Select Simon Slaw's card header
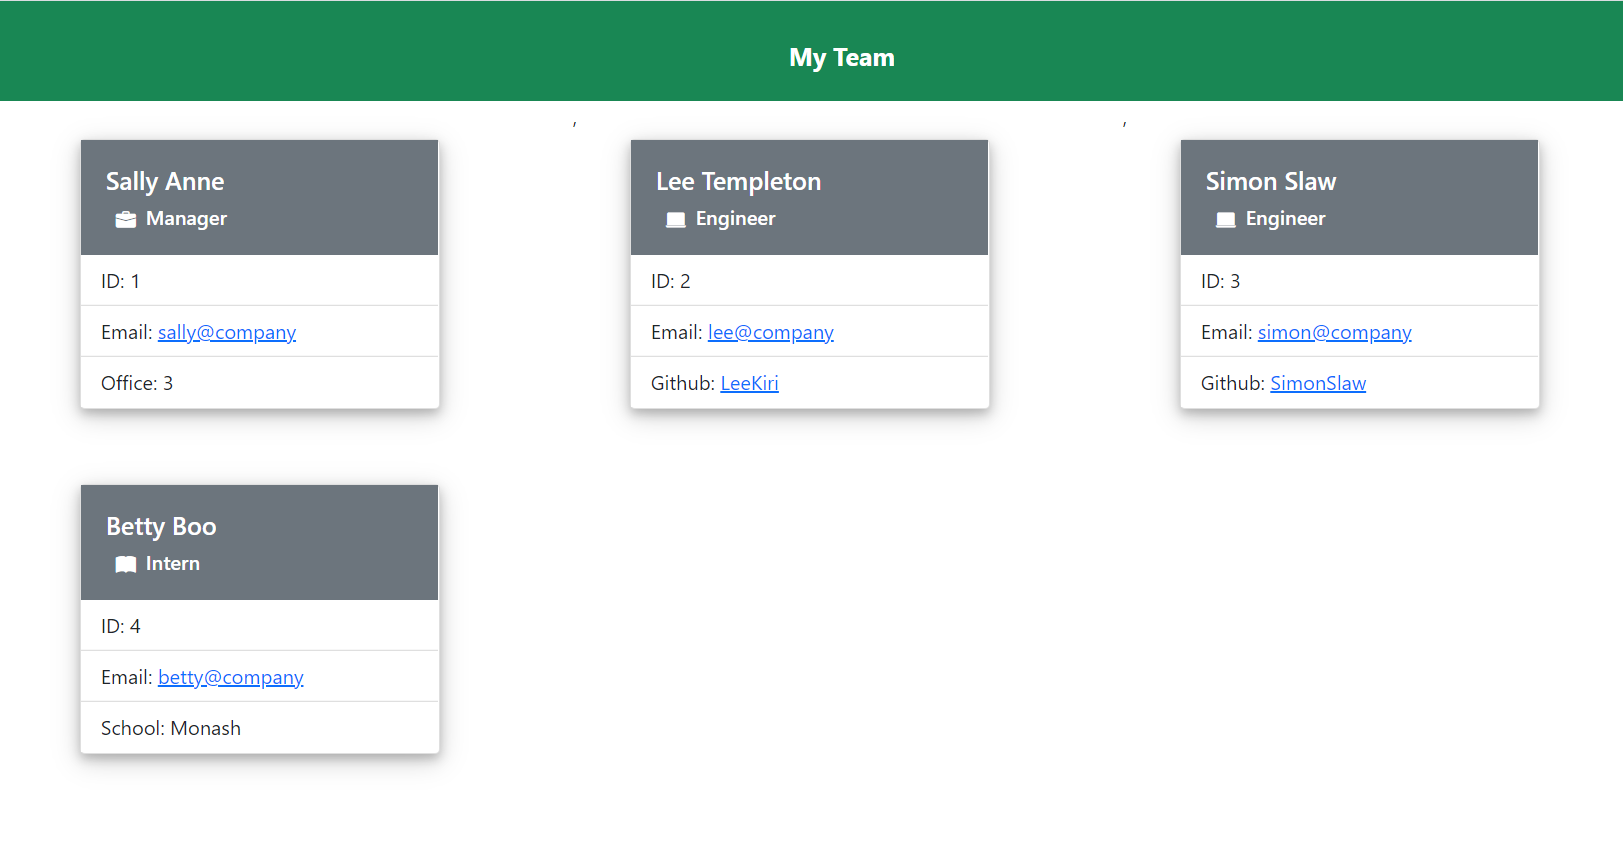This screenshot has width=1623, height=854. pyautogui.click(x=1359, y=197)
